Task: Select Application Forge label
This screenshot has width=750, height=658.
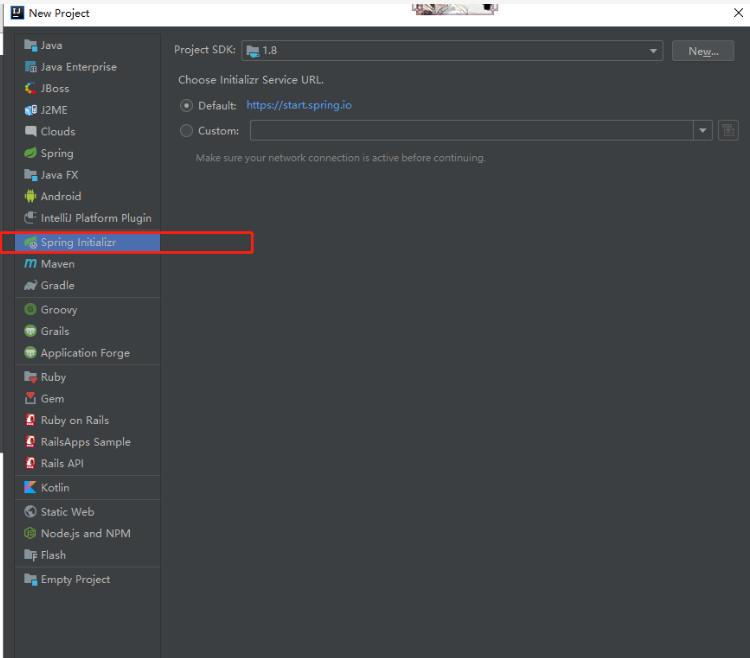Action: (85, 353)
